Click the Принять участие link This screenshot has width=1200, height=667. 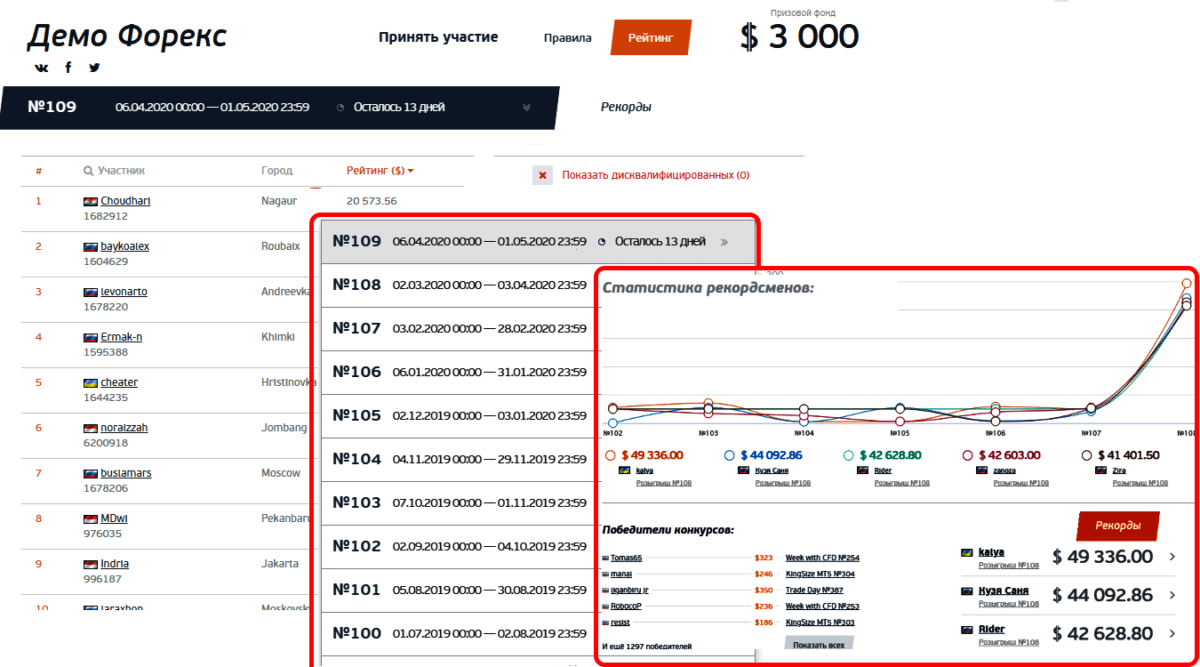(438, 38)
